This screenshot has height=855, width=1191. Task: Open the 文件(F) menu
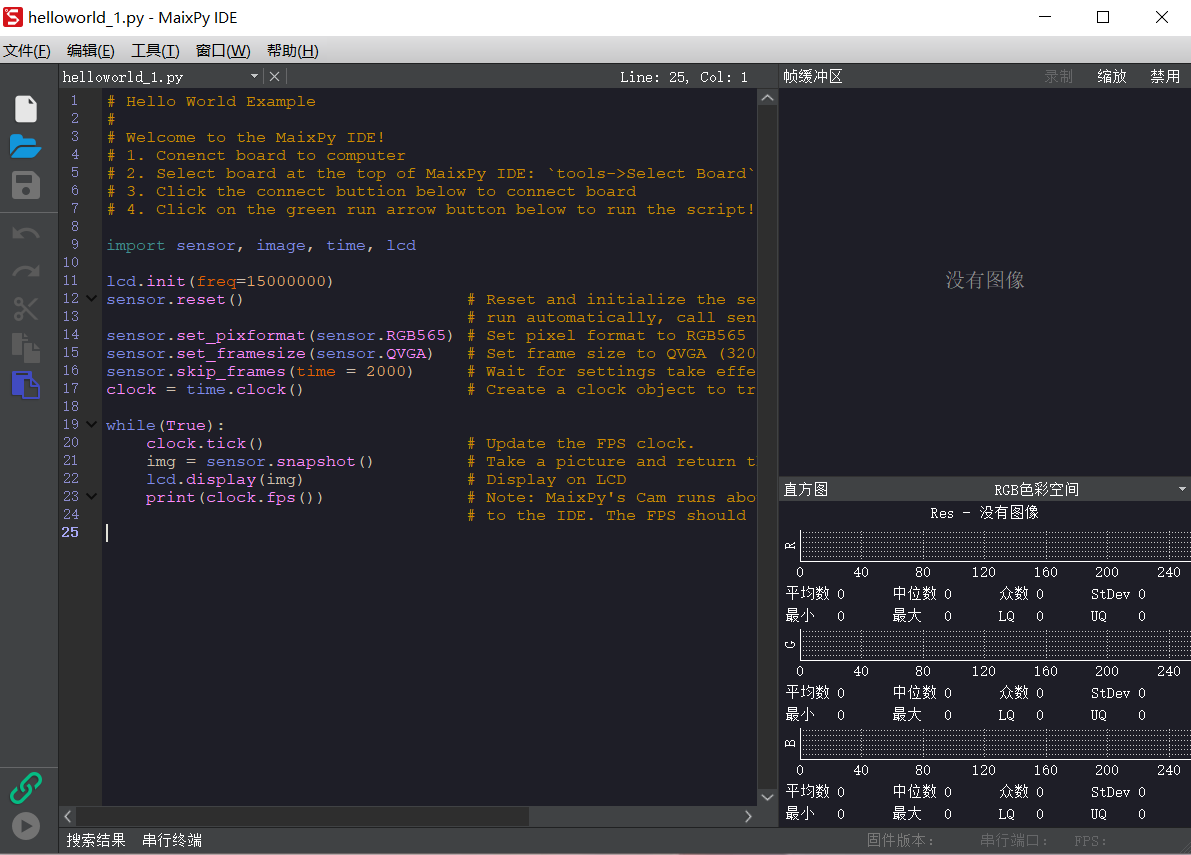[27, 51]
